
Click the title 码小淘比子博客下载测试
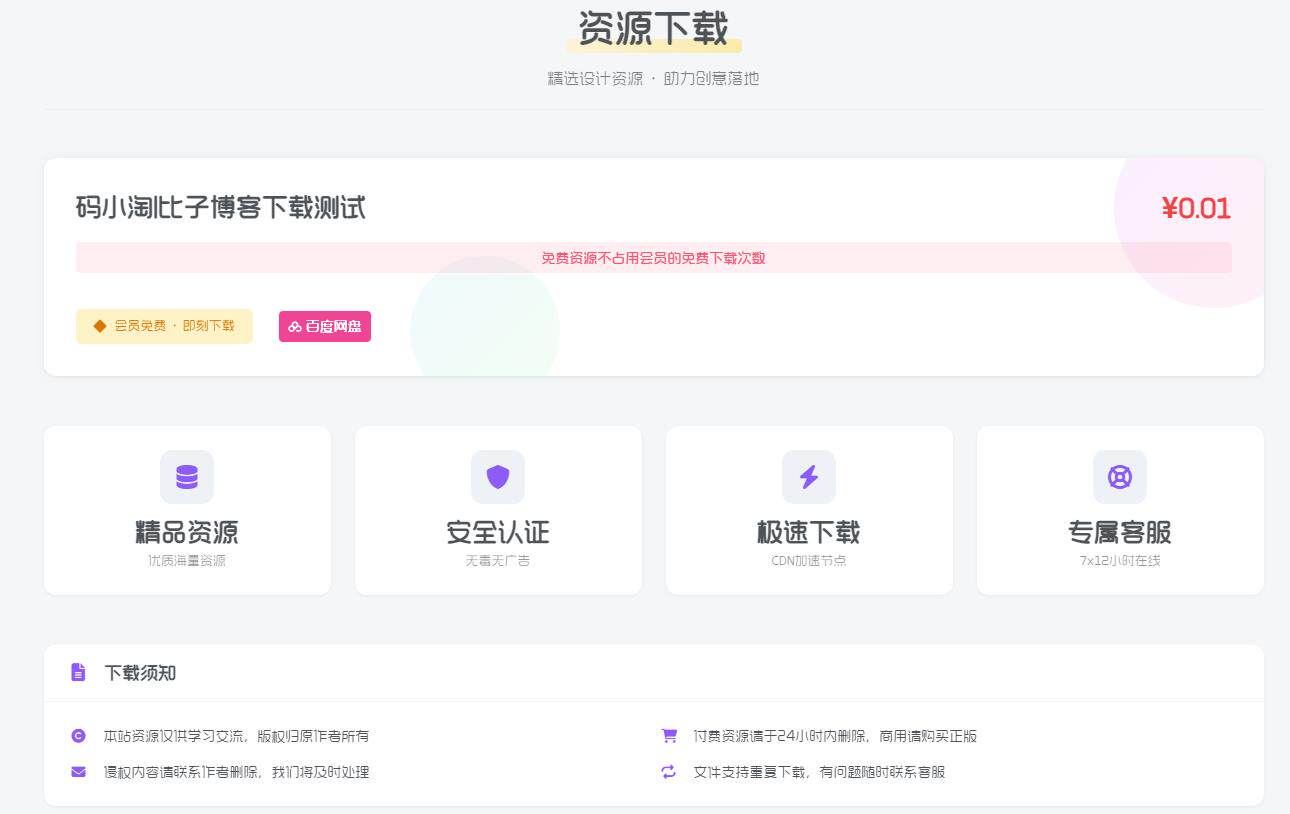(x=221, y=208)
